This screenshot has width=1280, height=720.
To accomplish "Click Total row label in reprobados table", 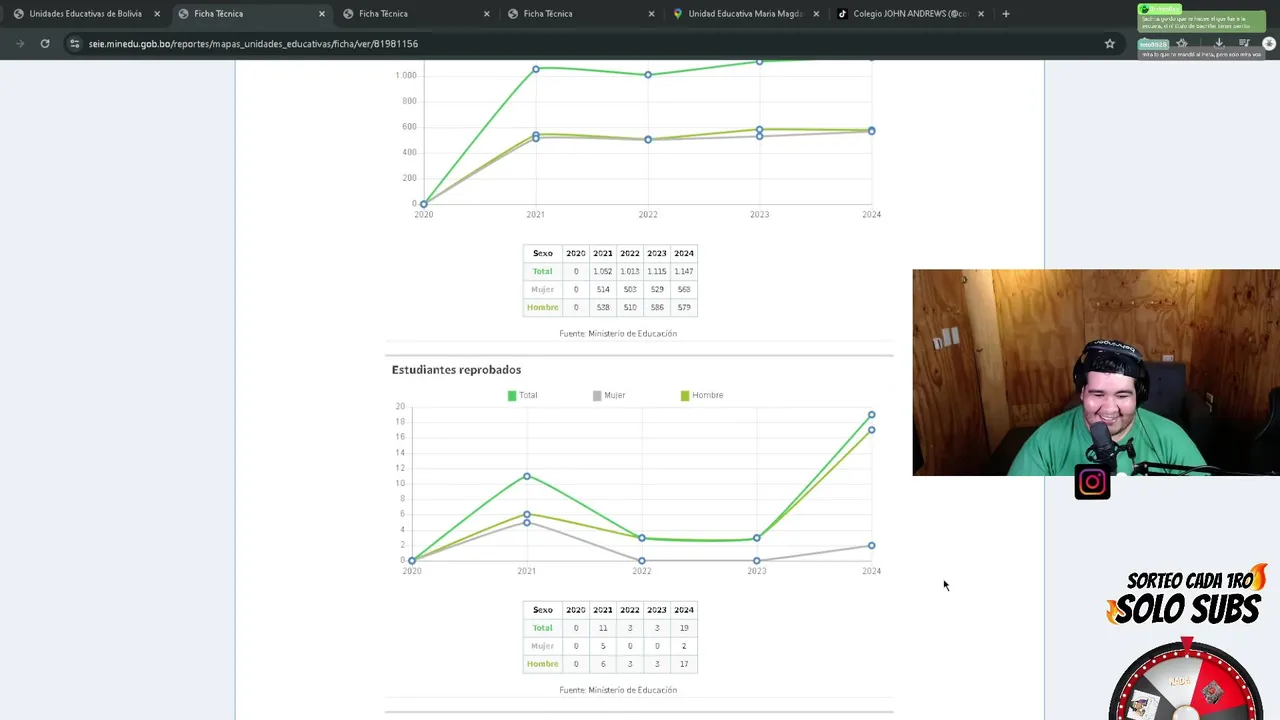I will 542,628.
